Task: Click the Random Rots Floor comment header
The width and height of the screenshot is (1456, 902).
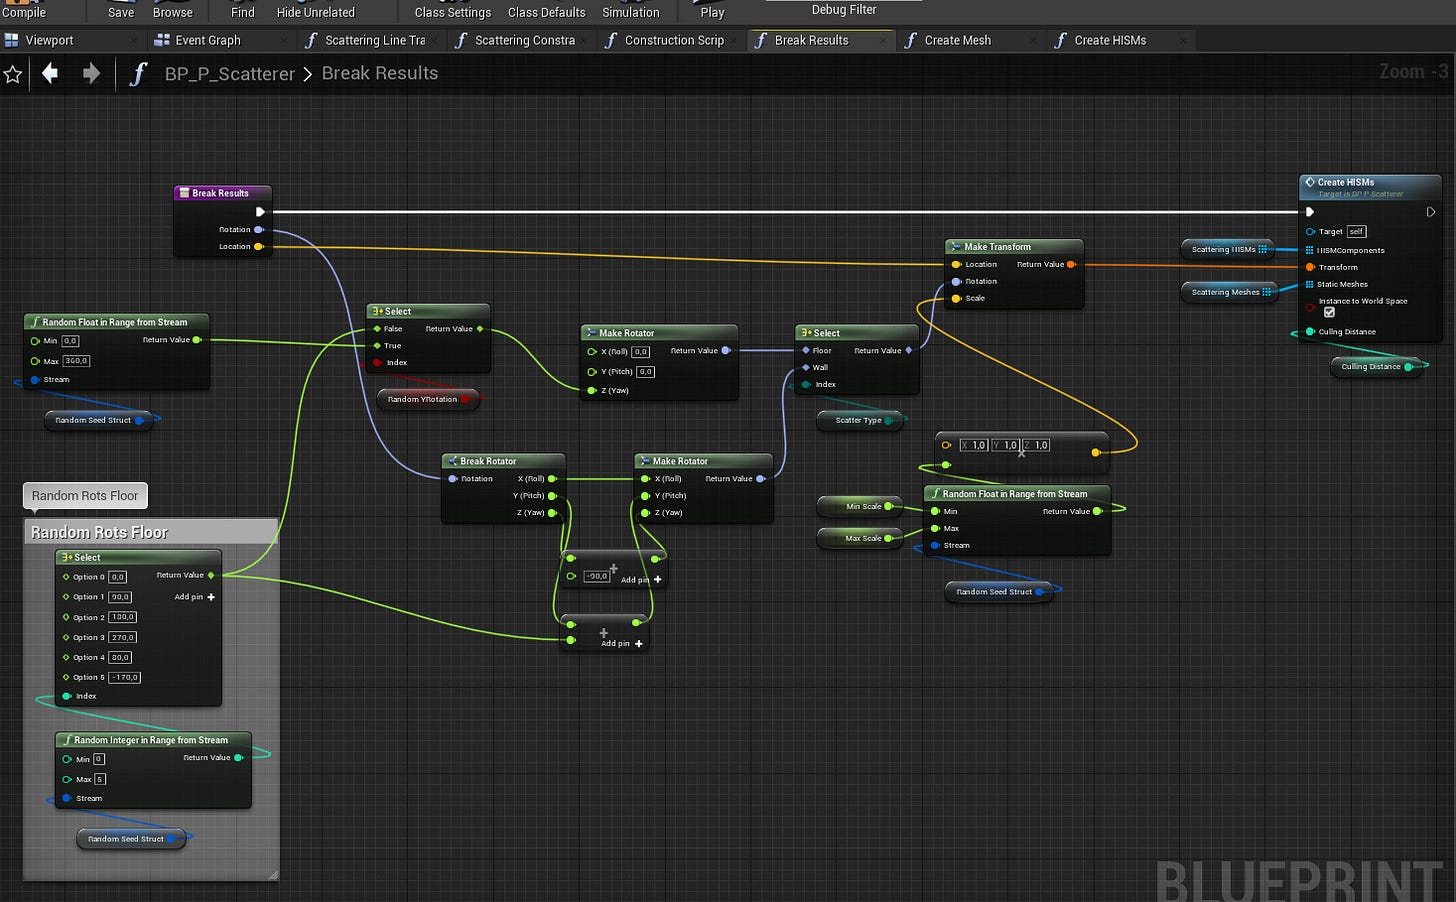Action: coord(150,532)
